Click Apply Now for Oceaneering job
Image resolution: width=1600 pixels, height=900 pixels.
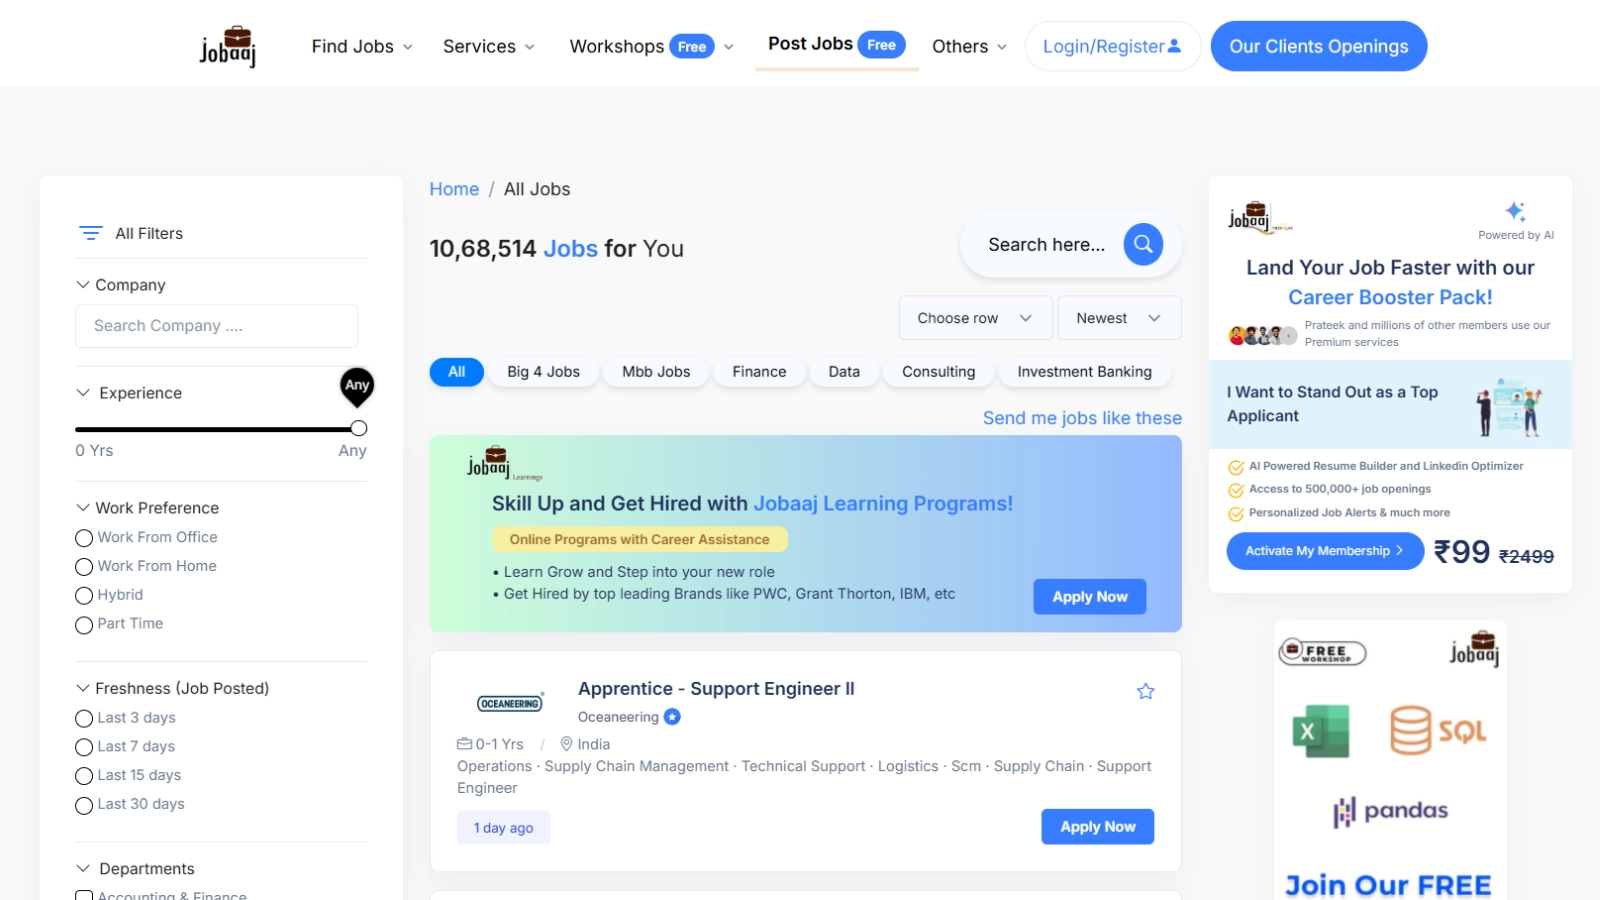tap(1097, 827)
